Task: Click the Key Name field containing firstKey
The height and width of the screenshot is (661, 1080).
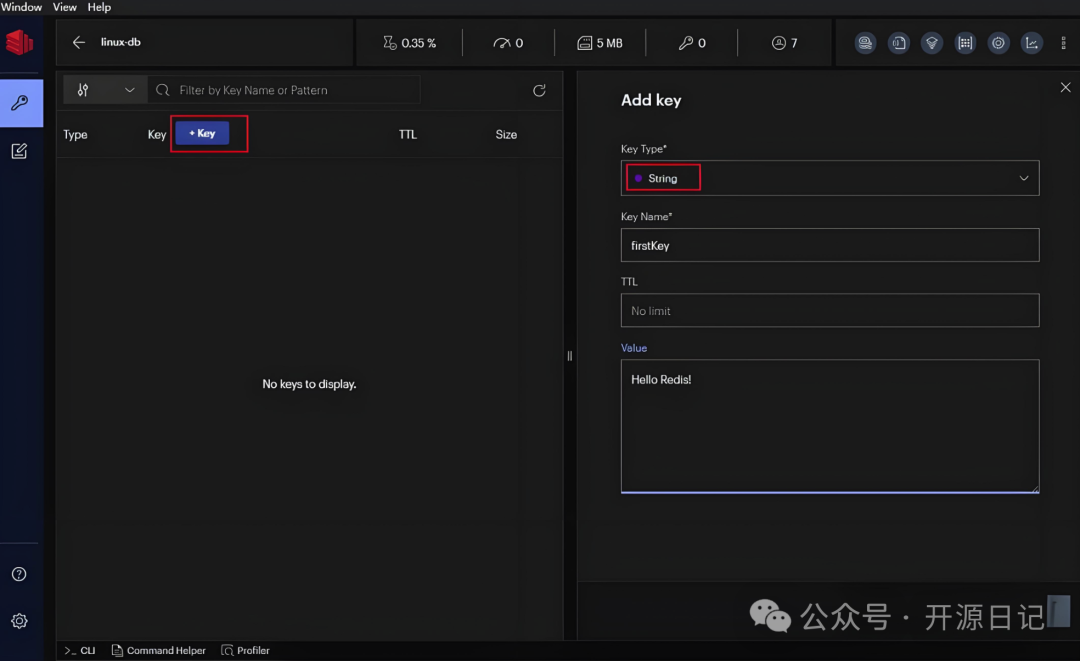Action: point(829,245)
